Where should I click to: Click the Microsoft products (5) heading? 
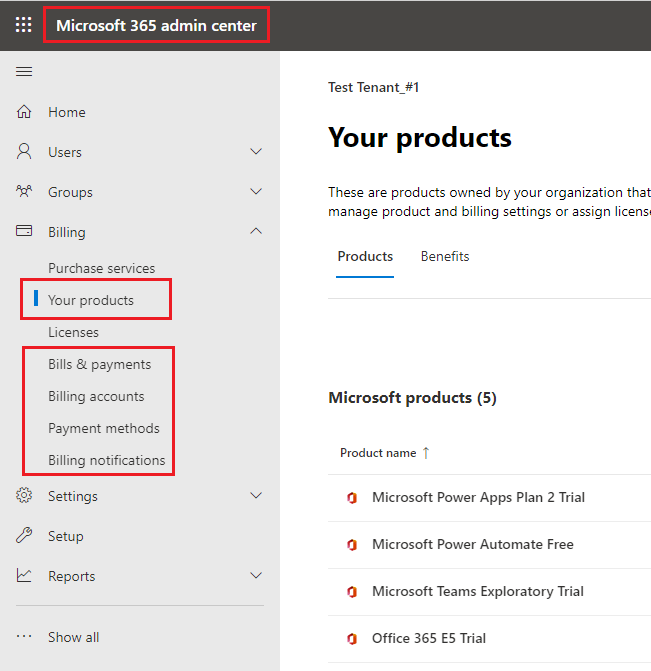pyautogui.click(x=412, y=398)
